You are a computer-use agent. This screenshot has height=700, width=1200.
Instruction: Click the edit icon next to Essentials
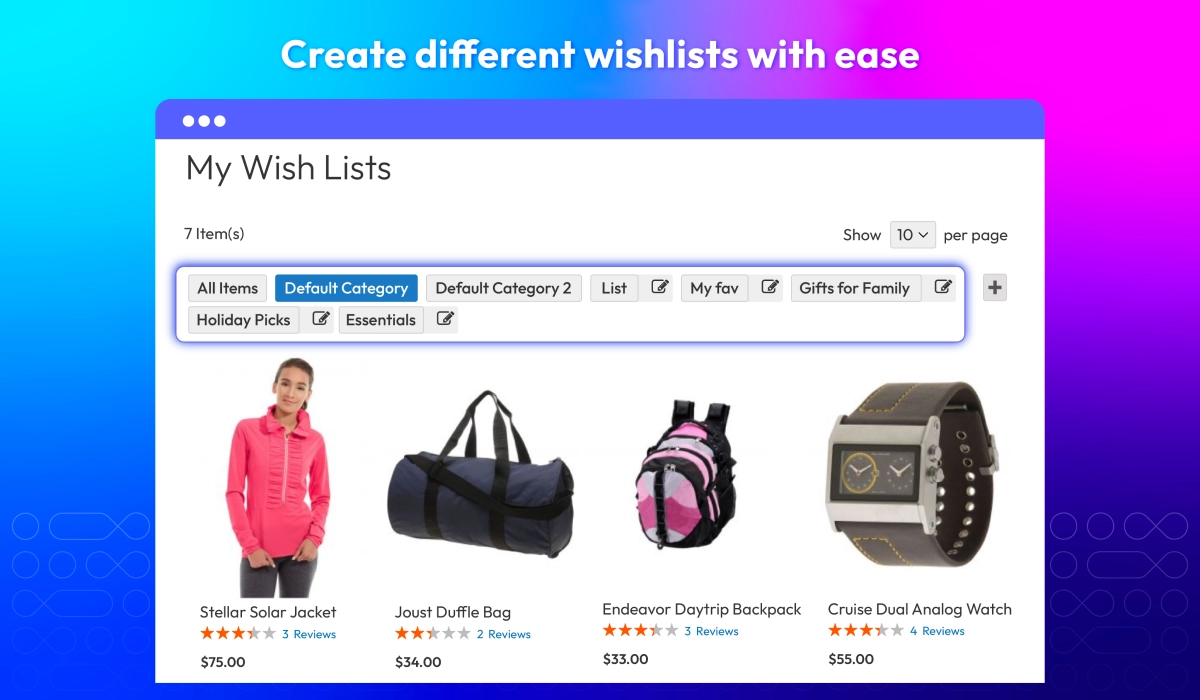(445, 320)
